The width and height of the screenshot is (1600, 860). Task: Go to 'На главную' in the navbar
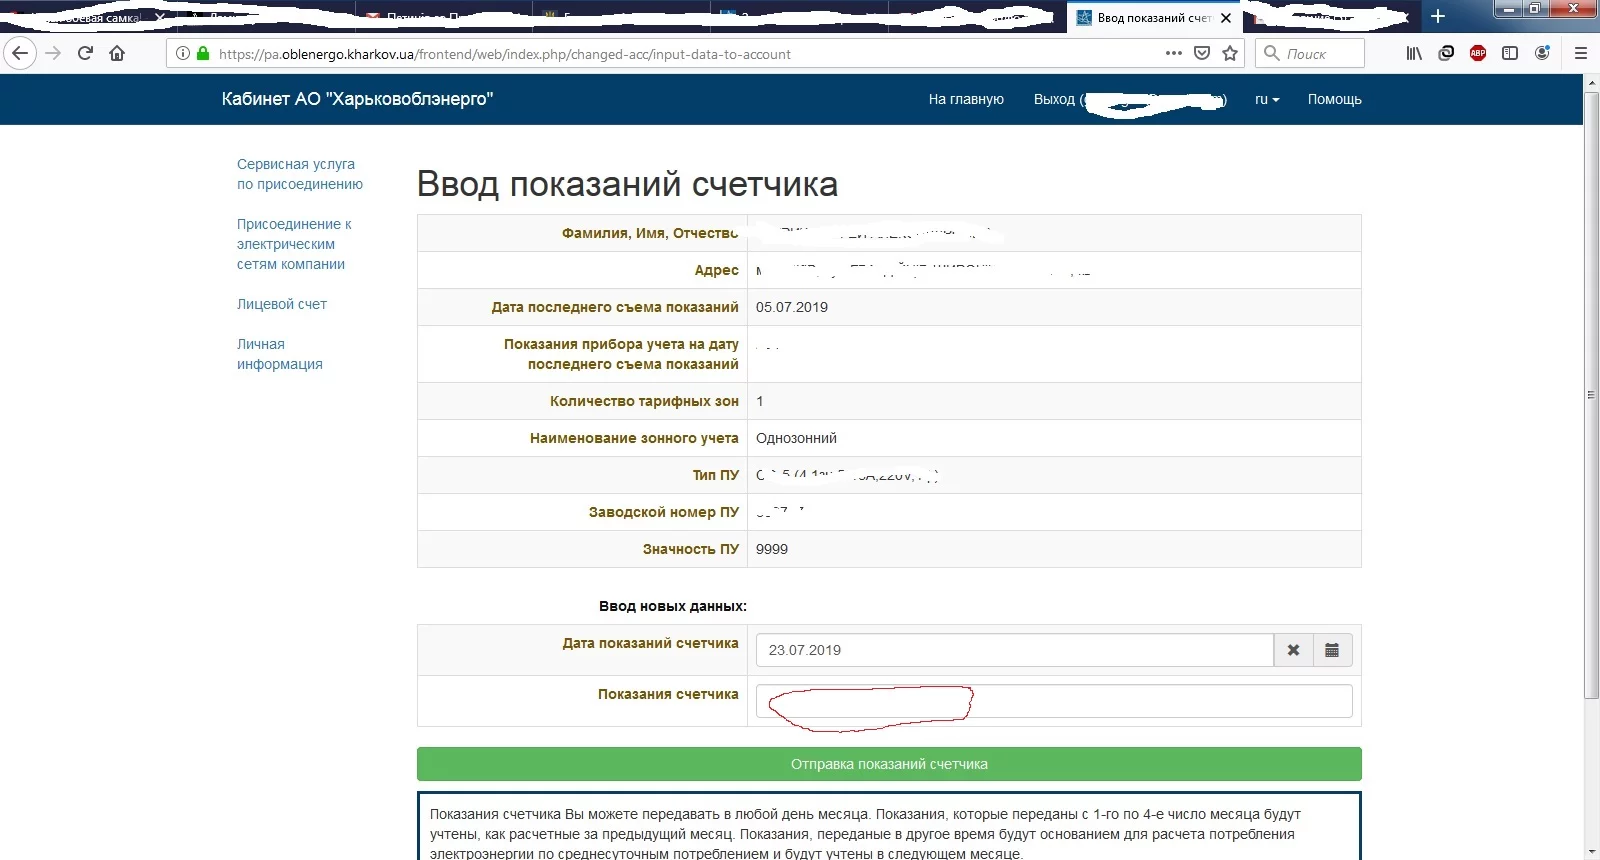click(966, 99)
